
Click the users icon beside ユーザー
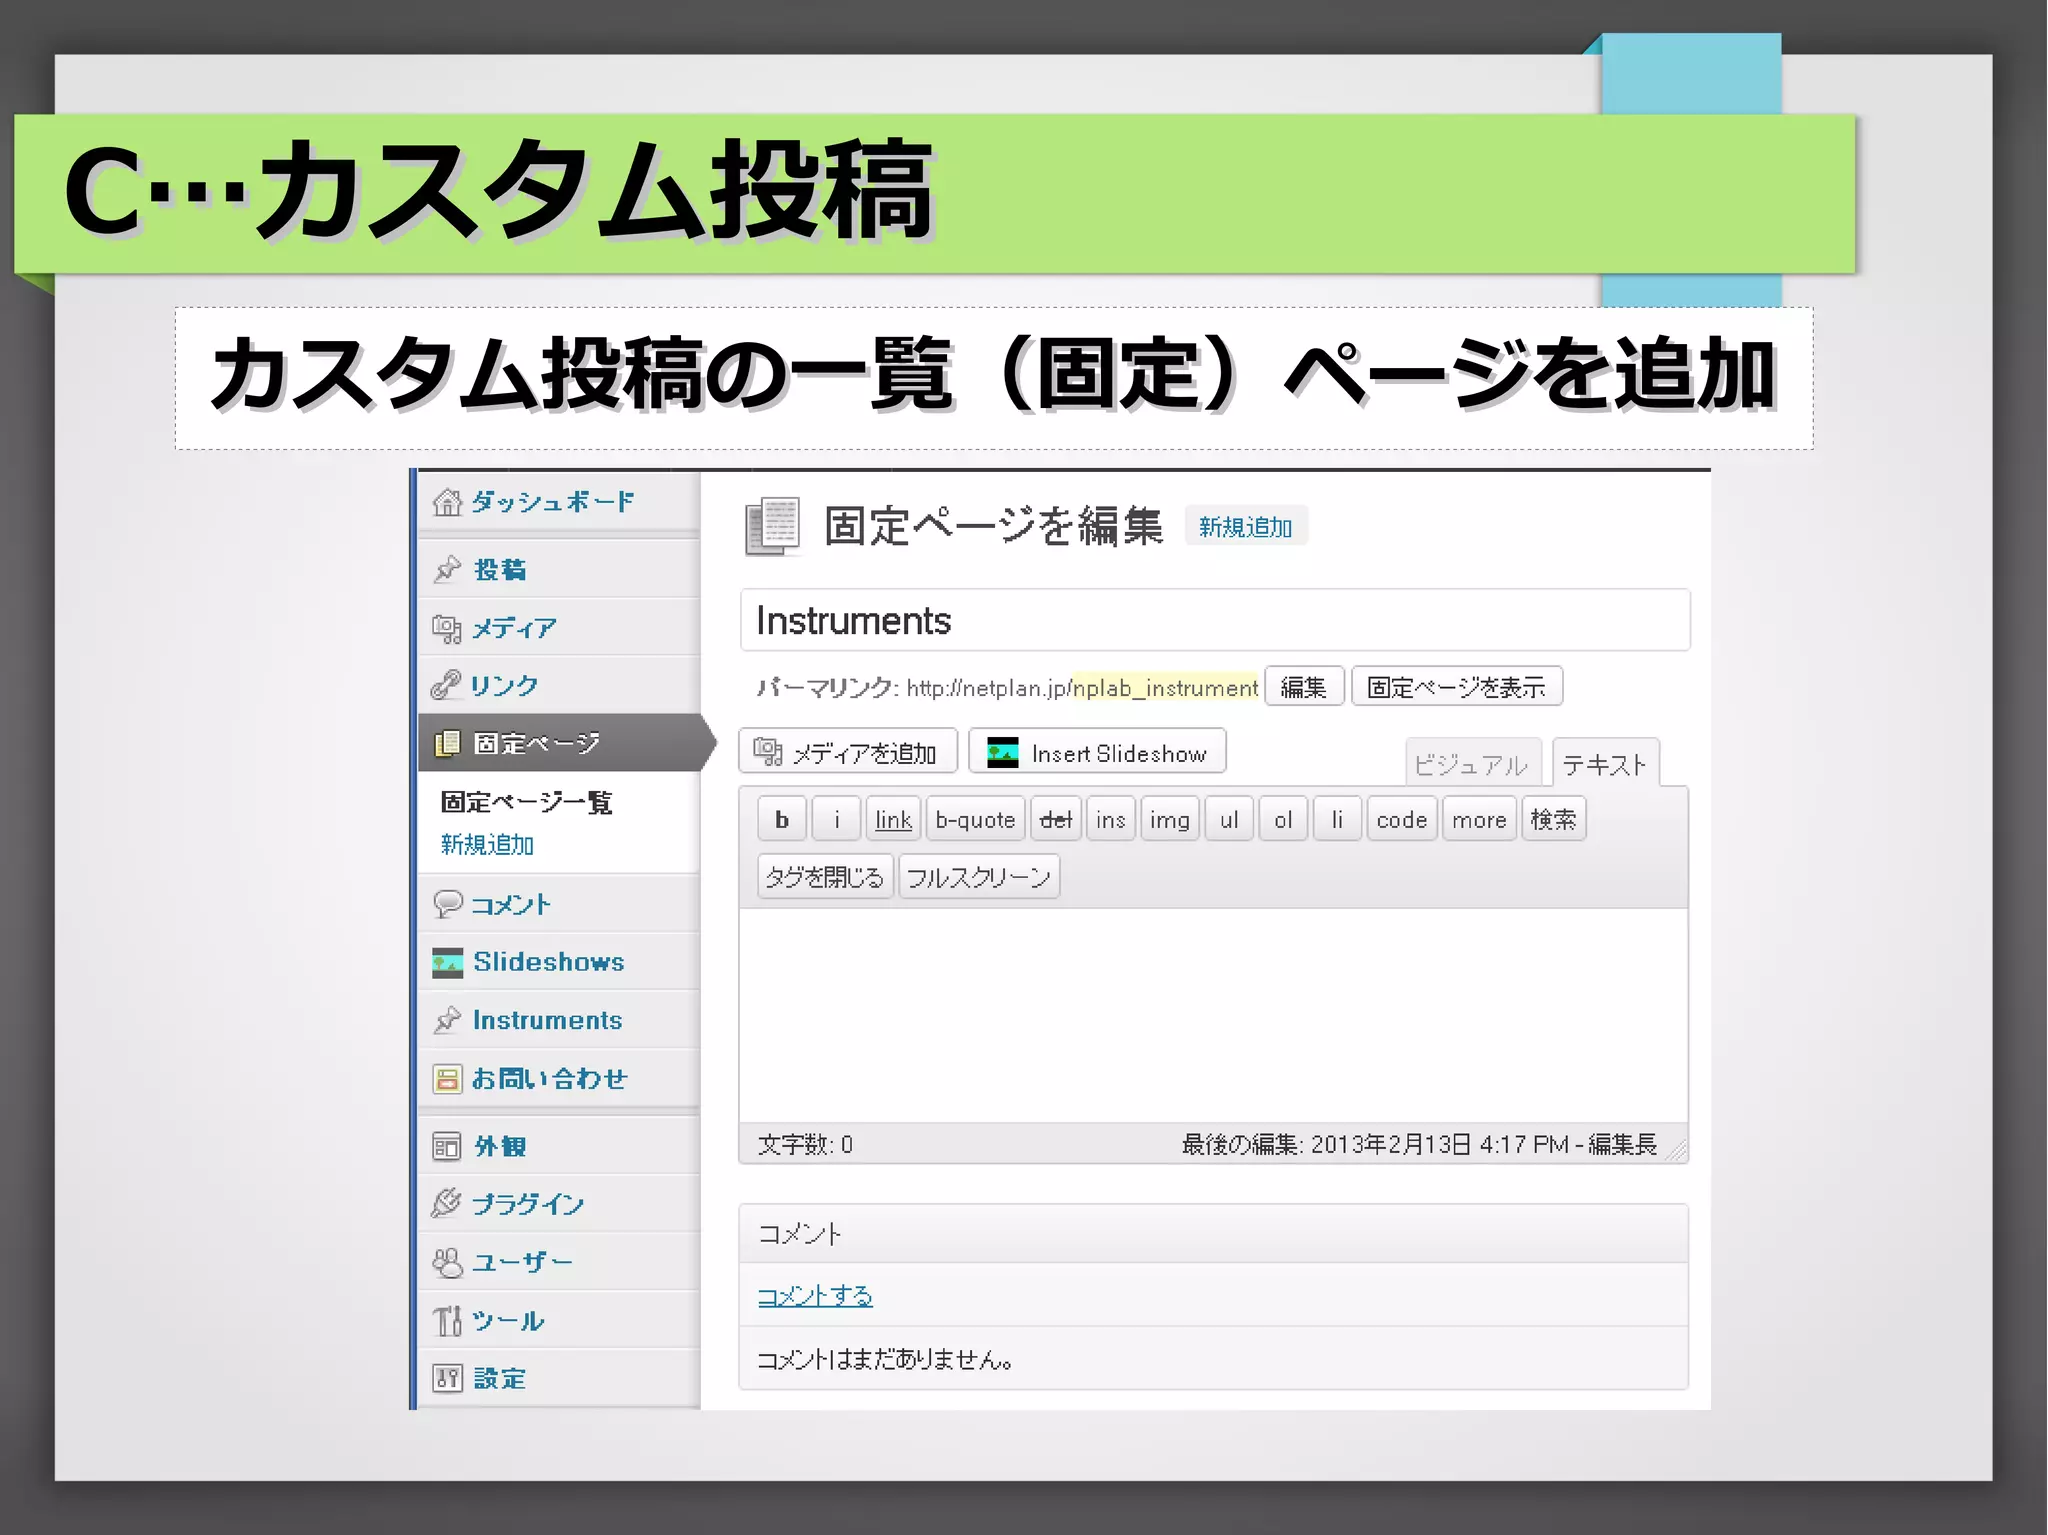coord(447,1262)
